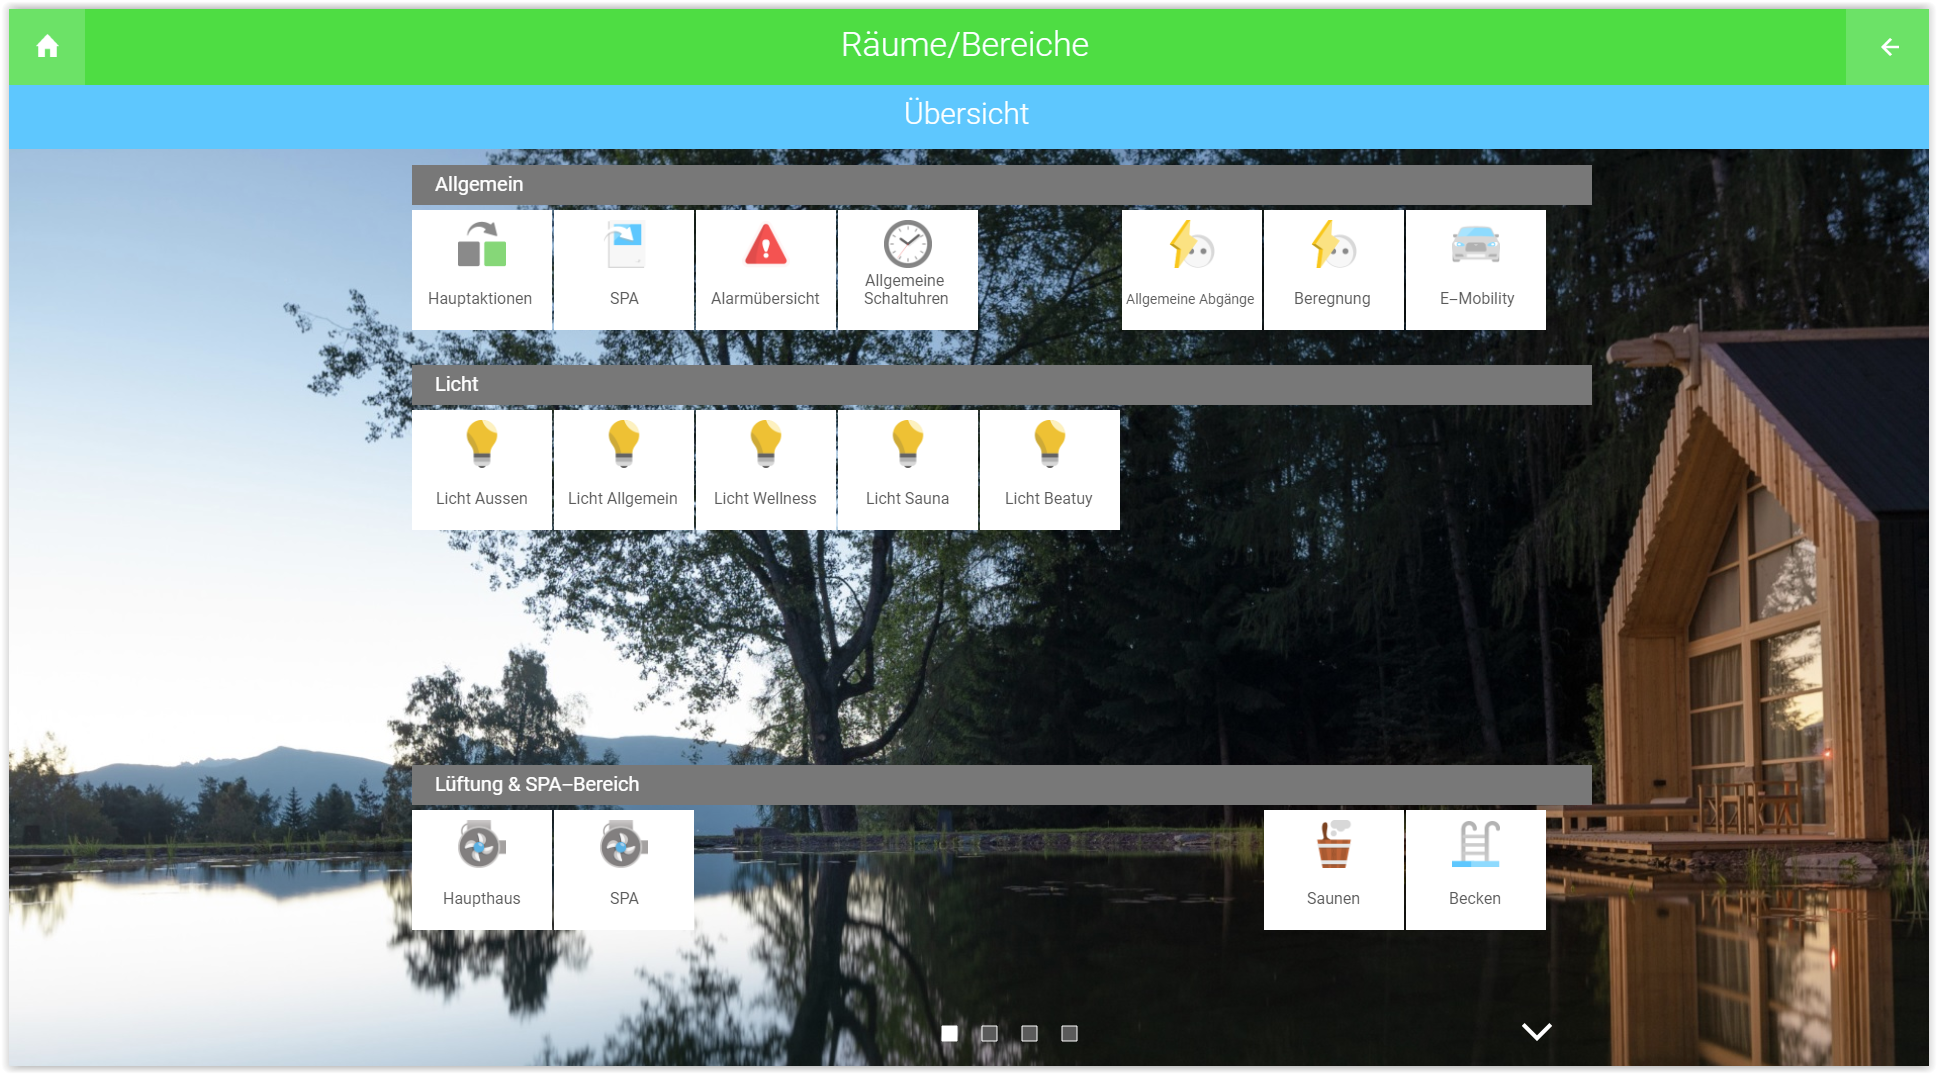The image size is (1937, 1074).
Task: Open the Licht Allgemein tile
Action: pos(624,469)
